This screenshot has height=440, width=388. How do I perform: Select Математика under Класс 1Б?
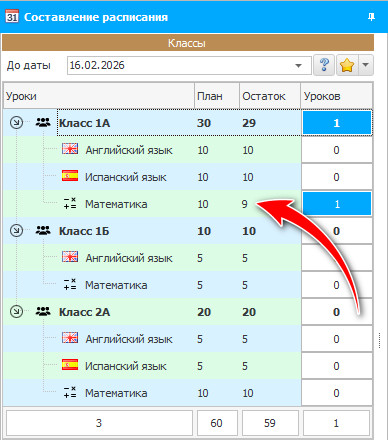tap(116, 285)
